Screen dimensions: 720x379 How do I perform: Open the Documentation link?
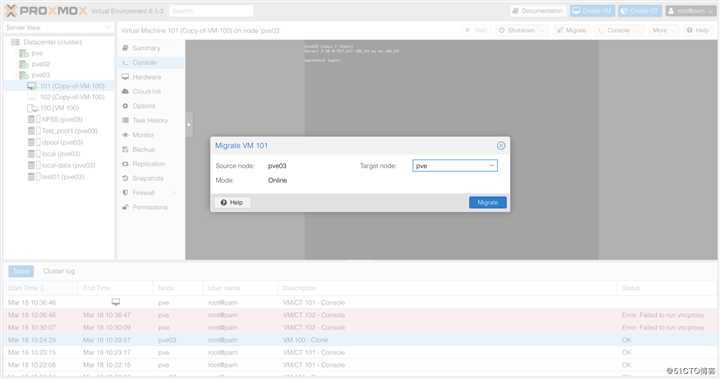pyautogui.click(x=538, y=11)
